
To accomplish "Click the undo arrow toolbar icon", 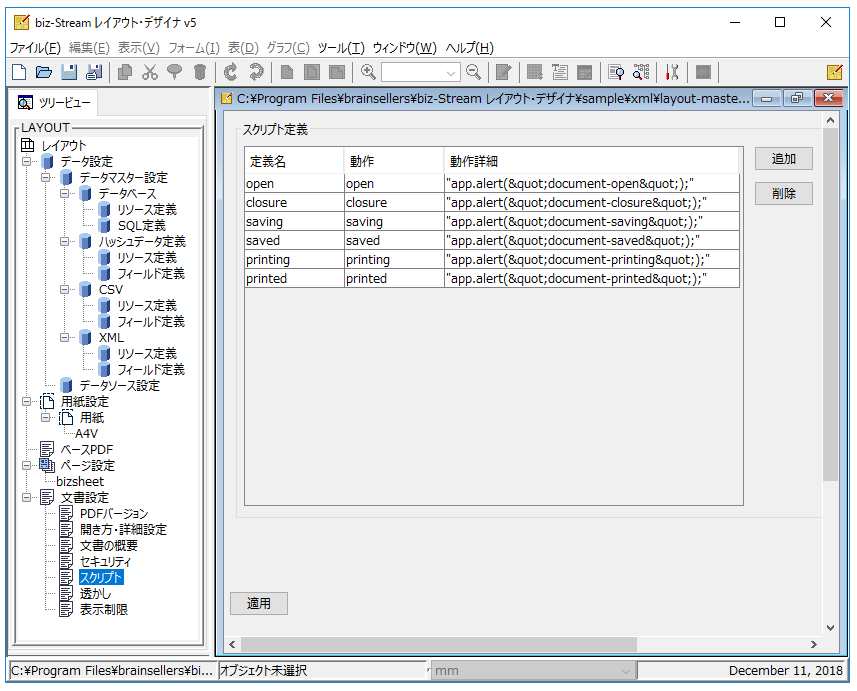I will (x=231, y=72).
